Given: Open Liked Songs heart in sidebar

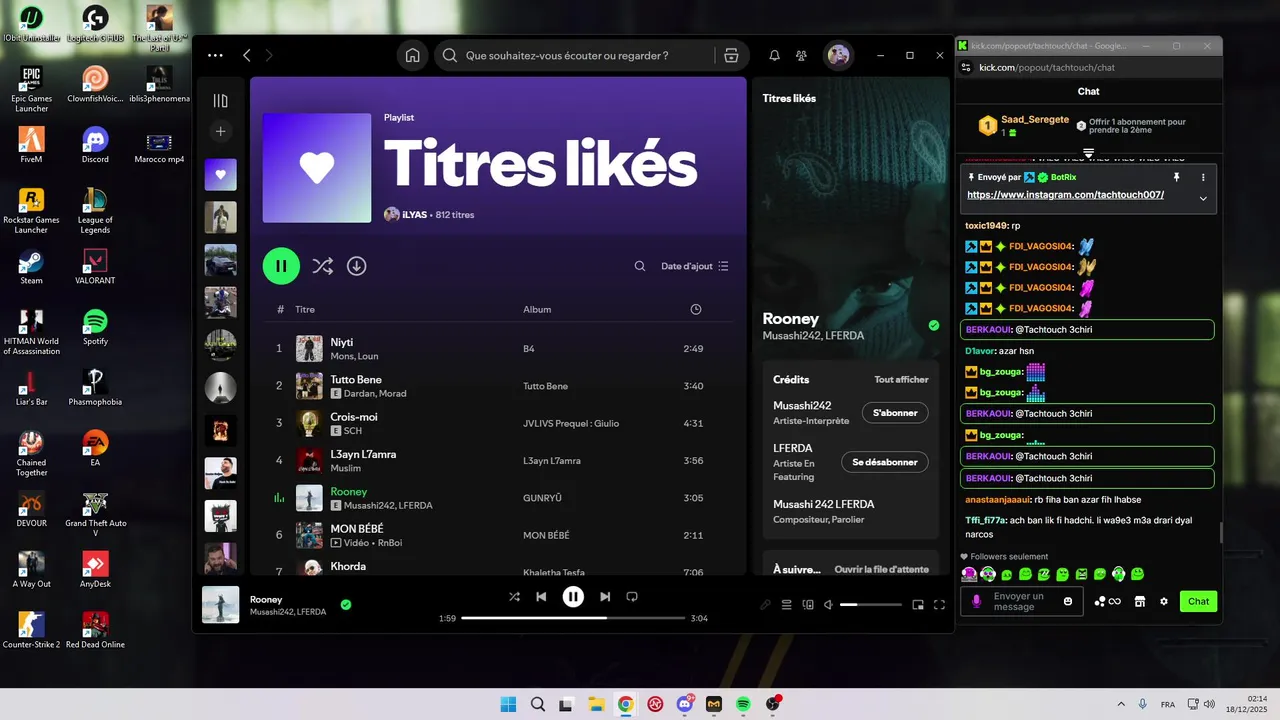Looking at the screenshot, I should (x=221, y=175).
